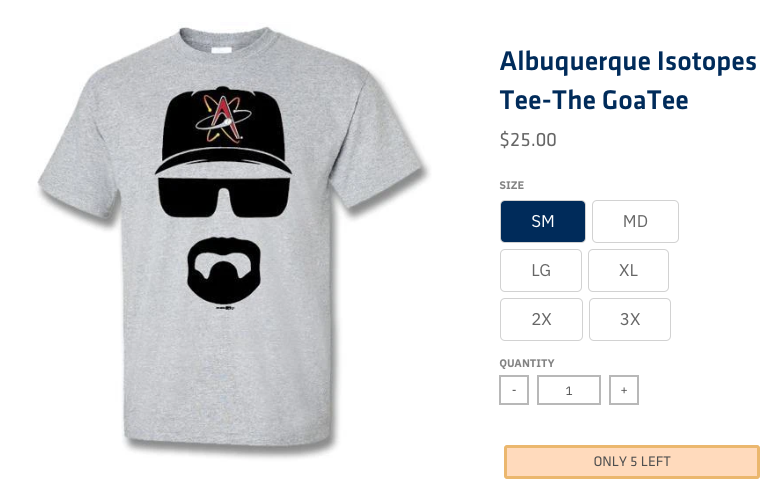
Task: Click the black sunglasses graphic on the shirt
Action: [224, 197]
